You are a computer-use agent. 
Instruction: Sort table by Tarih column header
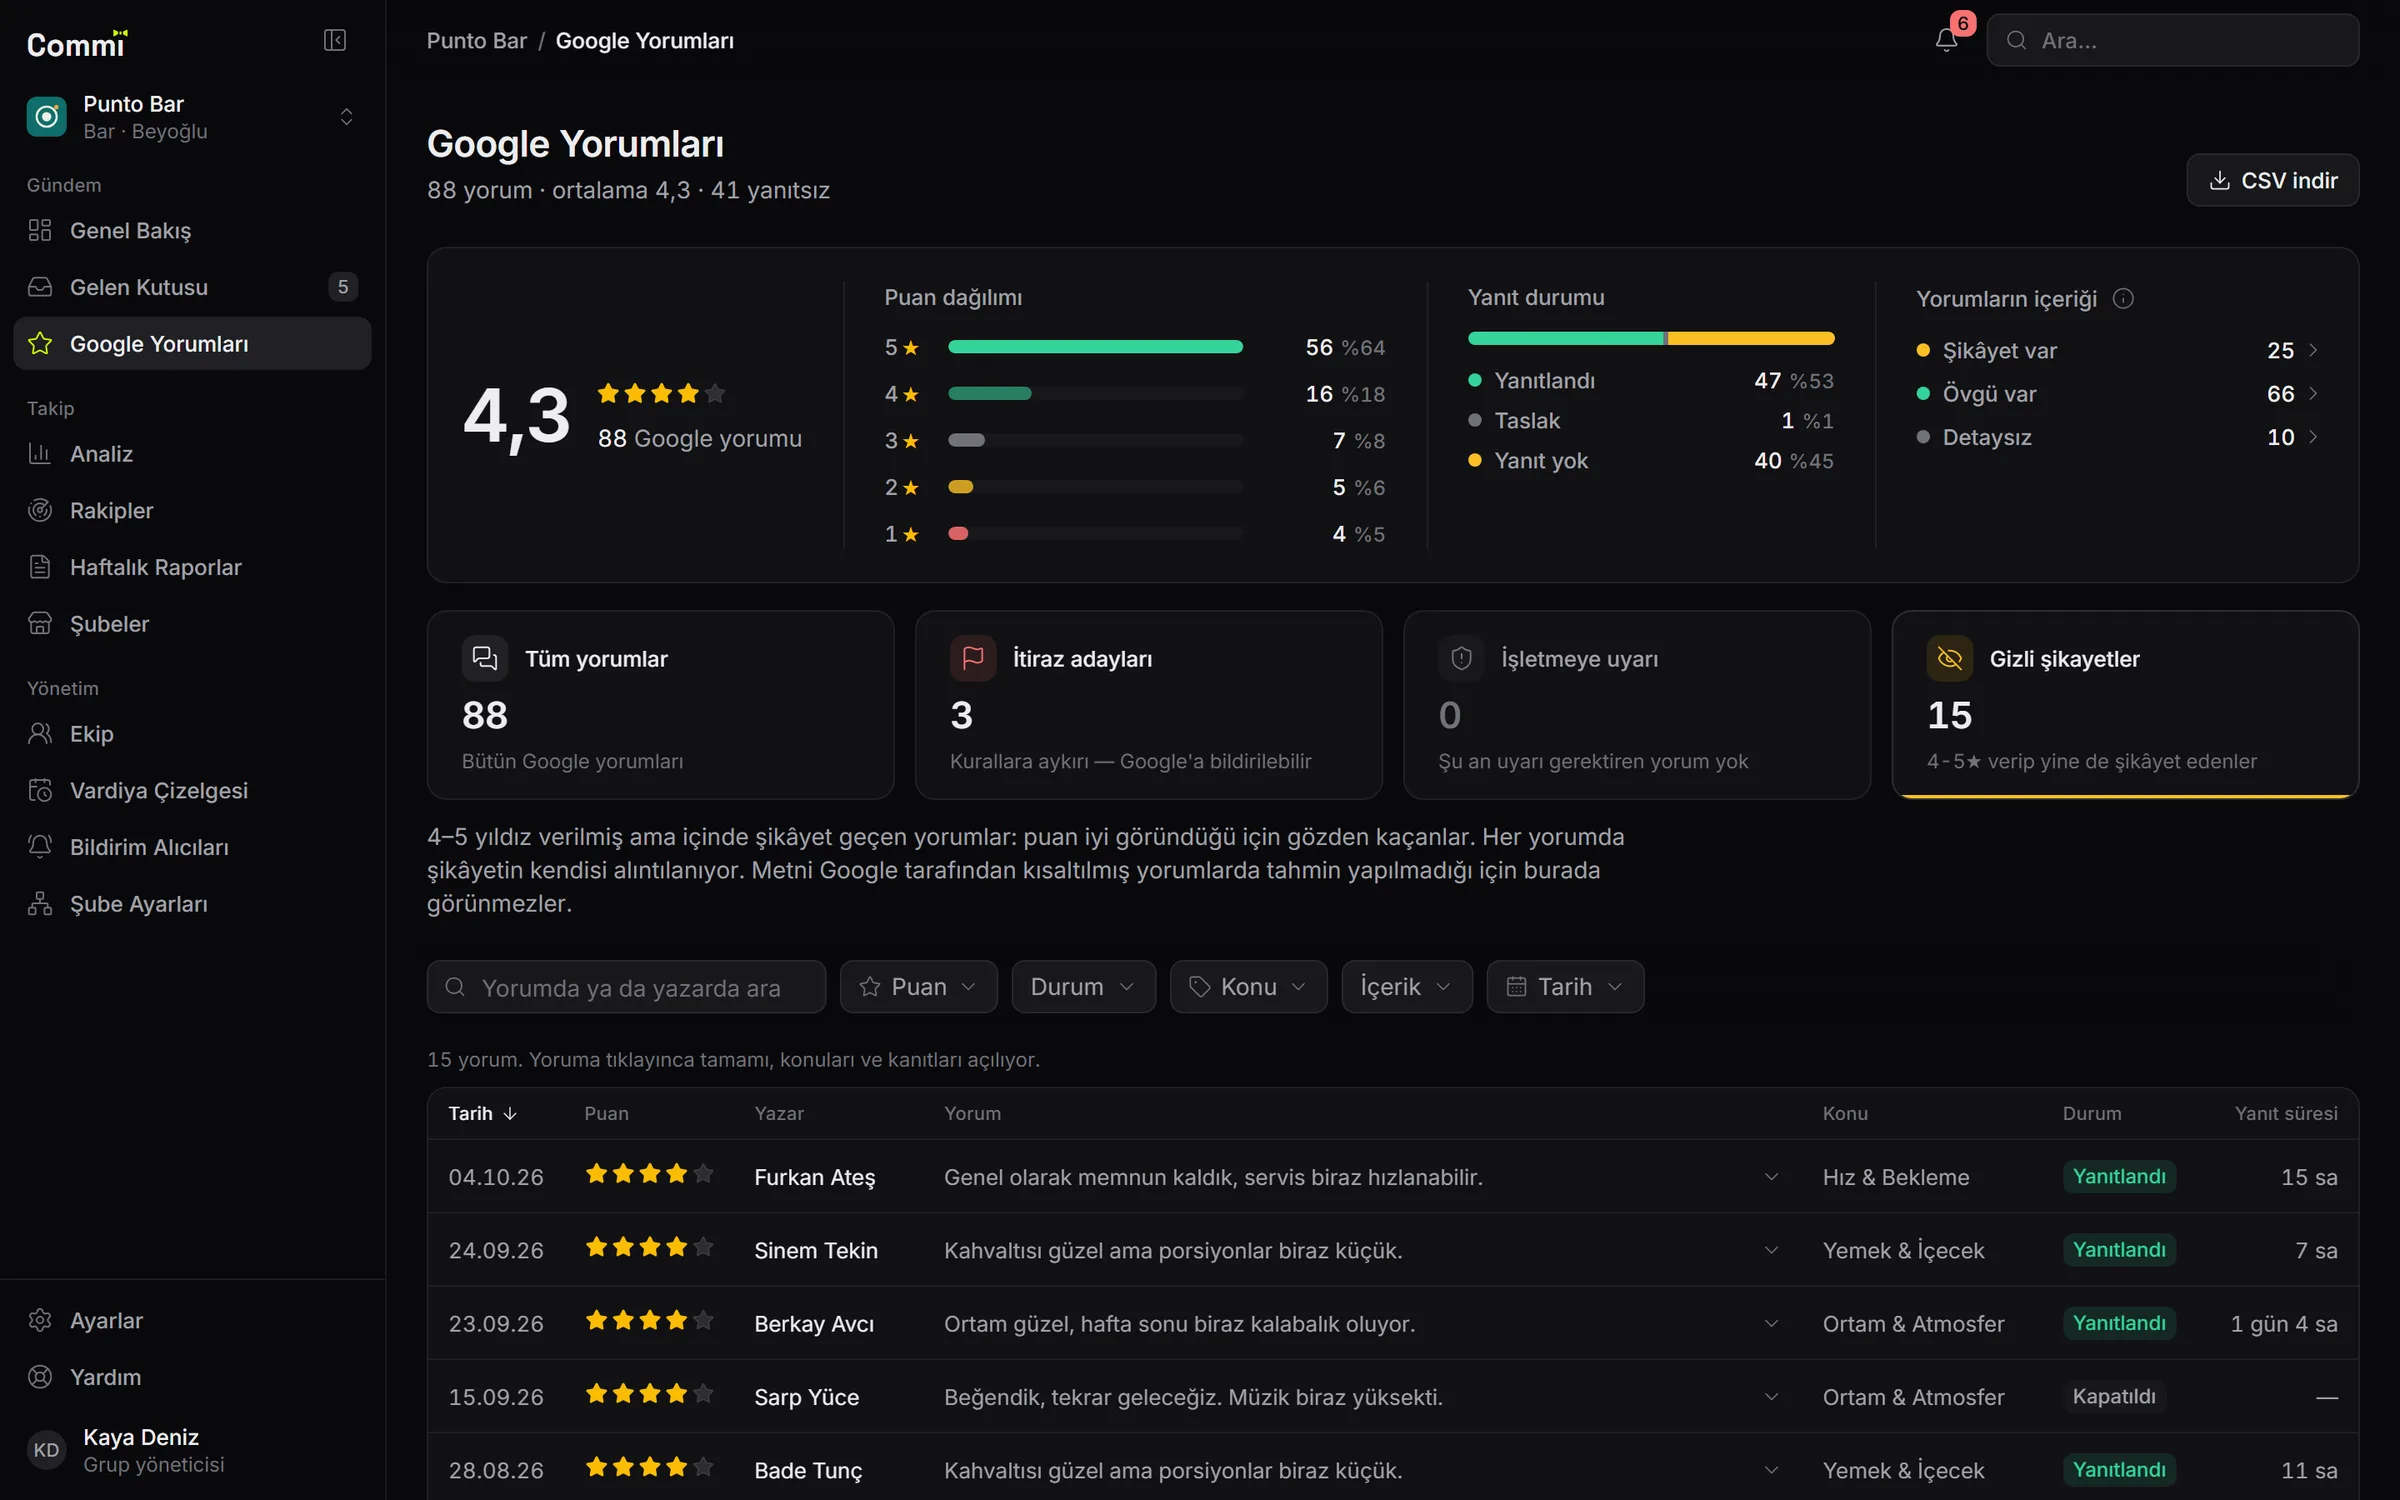pos(482,1114)
